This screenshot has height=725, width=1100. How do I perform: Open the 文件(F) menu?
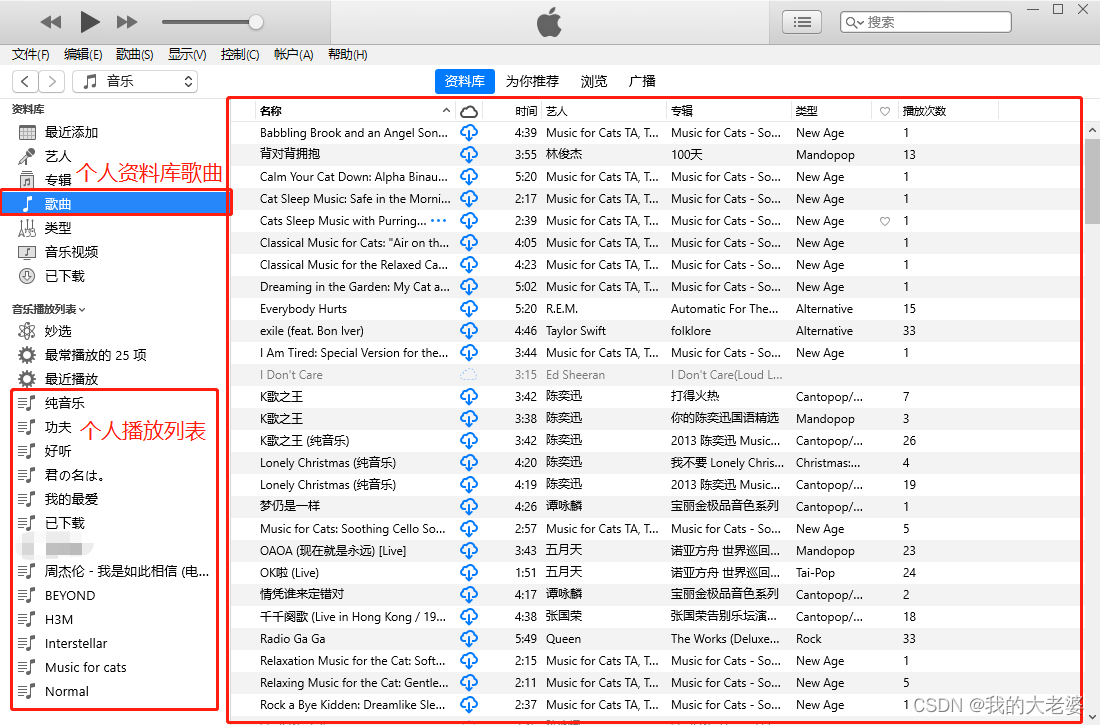click(x=30, y=55)
